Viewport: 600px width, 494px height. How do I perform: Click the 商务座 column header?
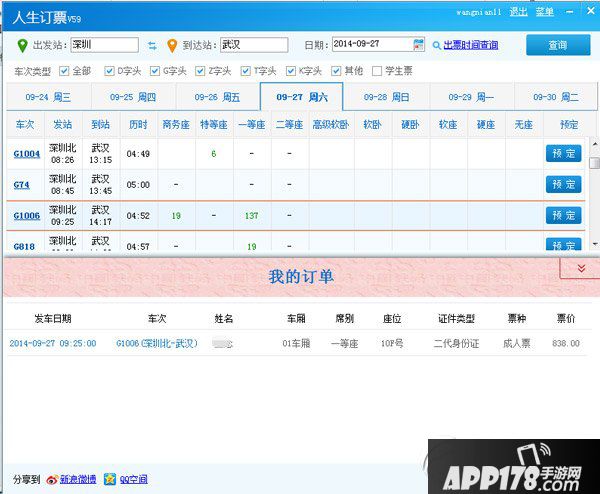point(176,124)
